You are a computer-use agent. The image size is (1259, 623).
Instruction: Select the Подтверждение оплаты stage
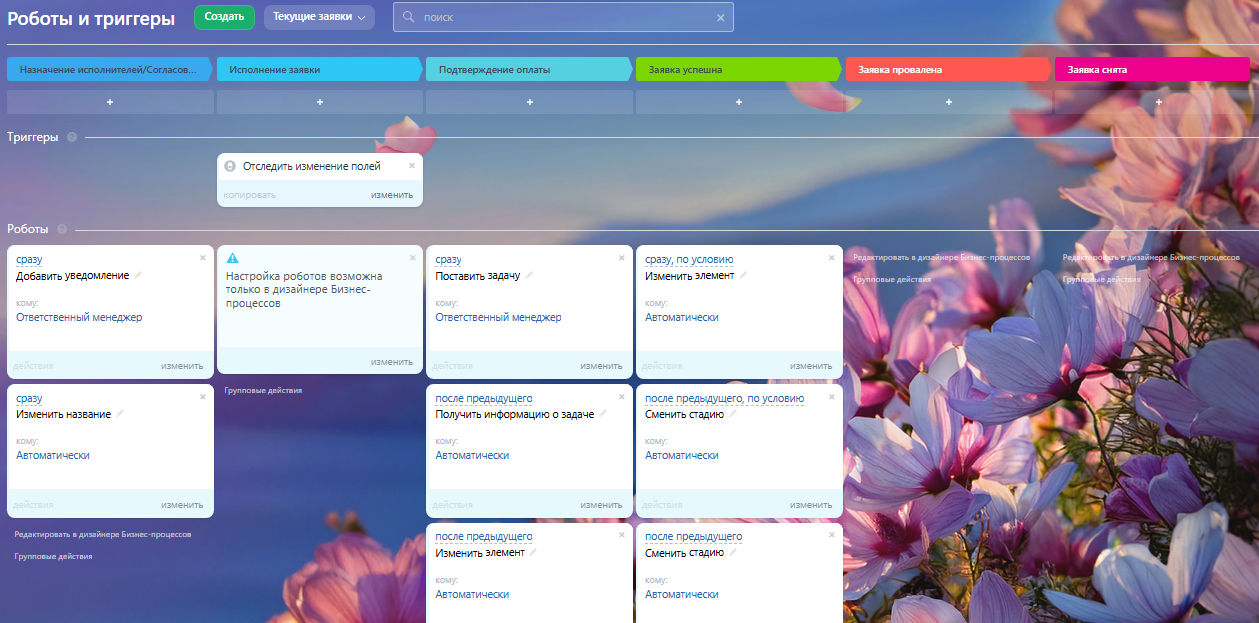coord(529,70)
